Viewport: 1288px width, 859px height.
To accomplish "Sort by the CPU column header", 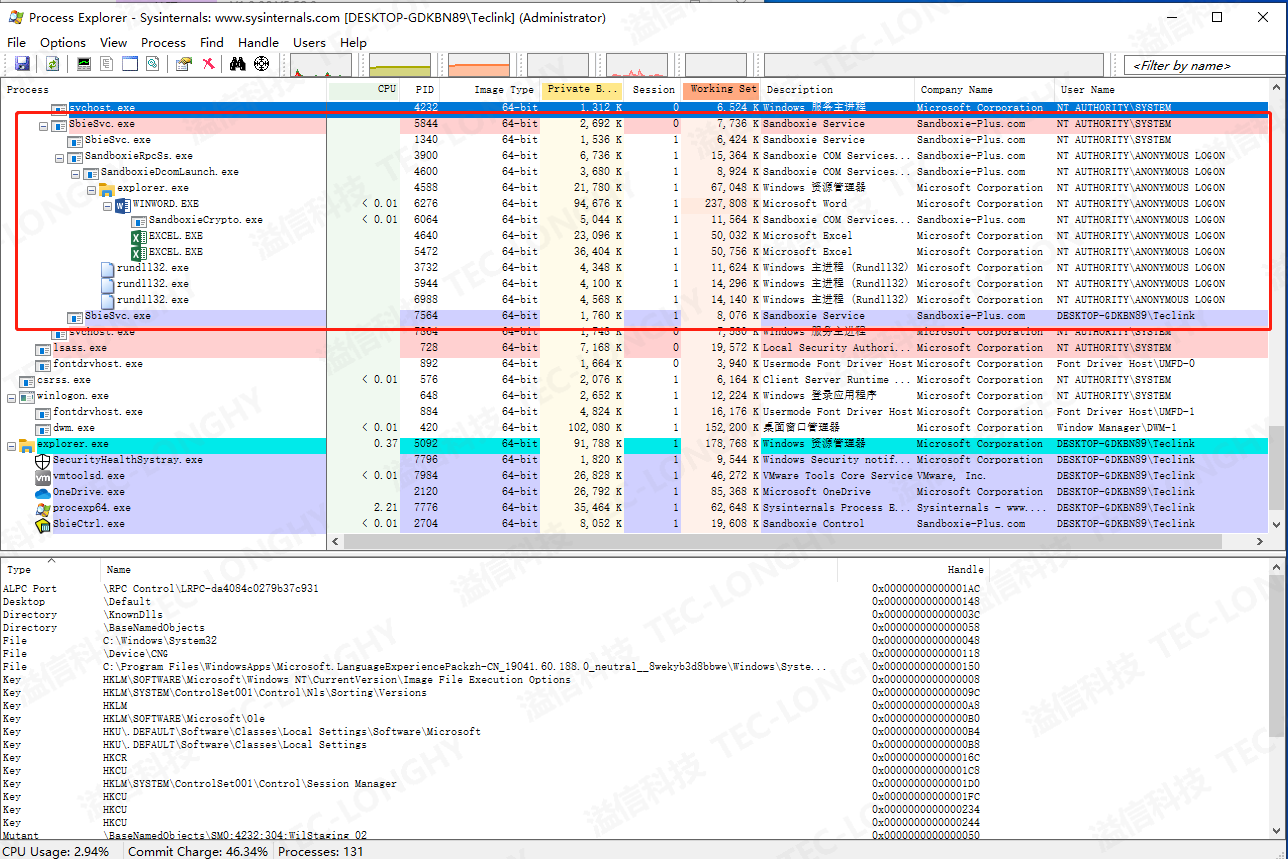I will click(x=364, y=89).
